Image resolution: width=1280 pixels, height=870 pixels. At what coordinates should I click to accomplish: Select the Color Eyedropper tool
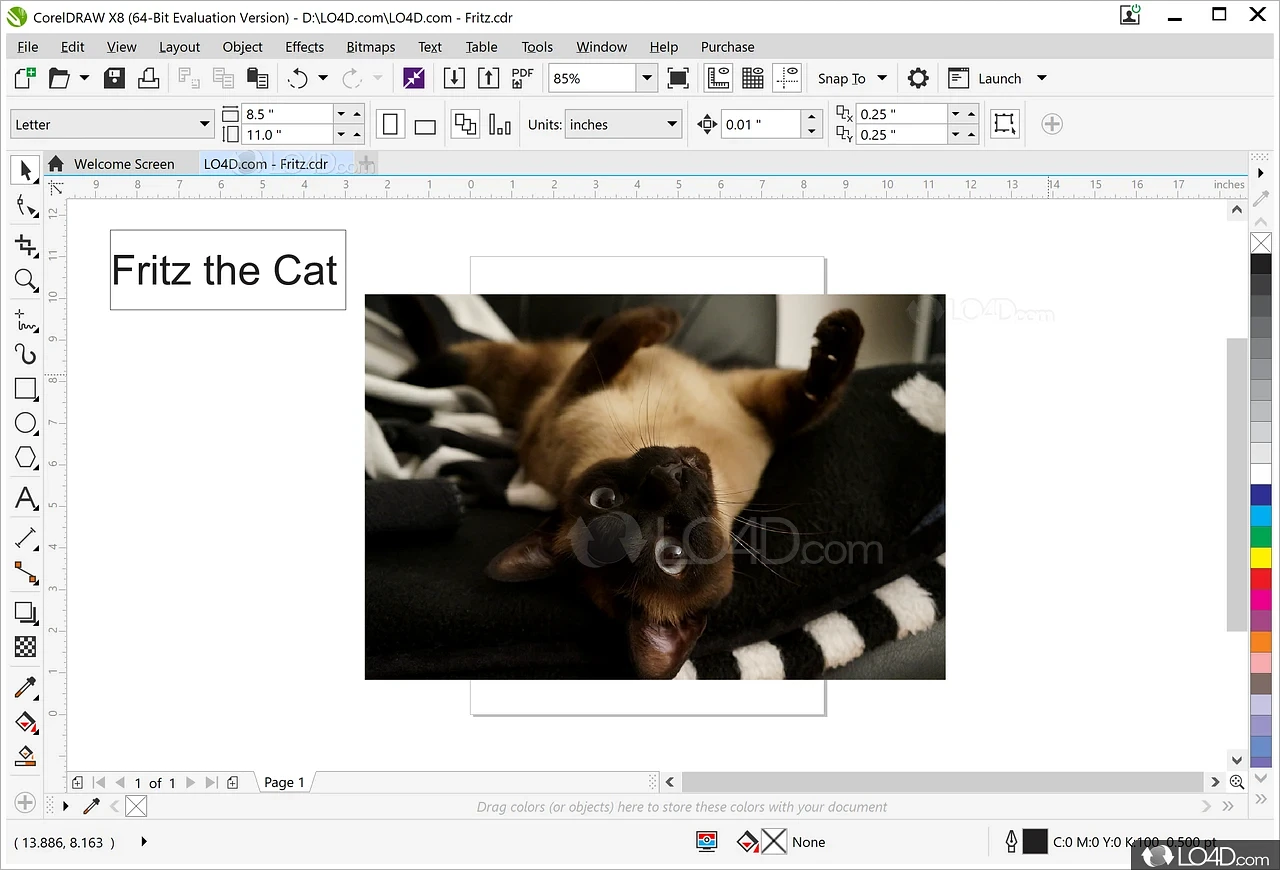click(25, 687)
